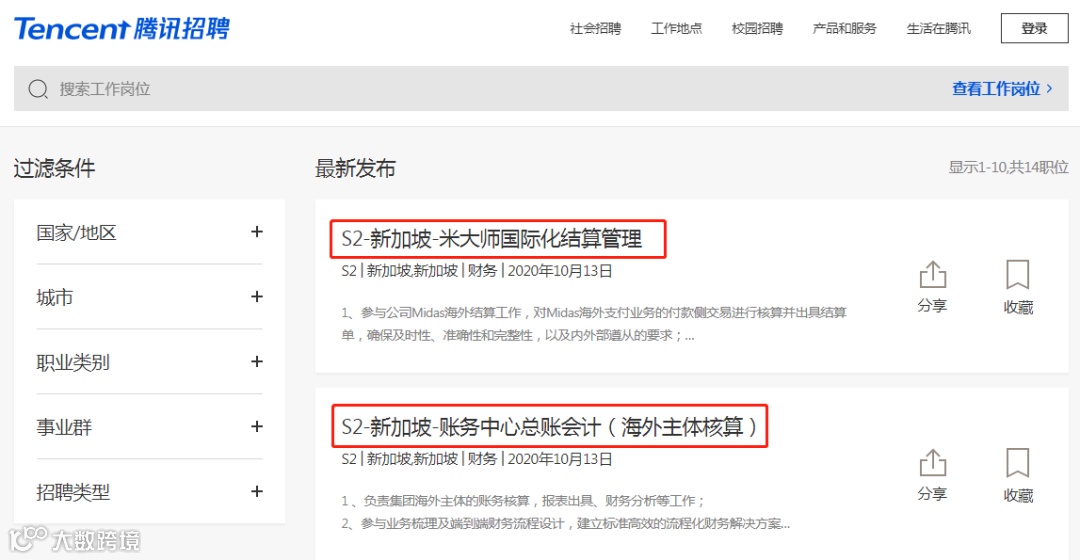Click the 显示1-10,共14职位 count text

[x=1008, y=167]
